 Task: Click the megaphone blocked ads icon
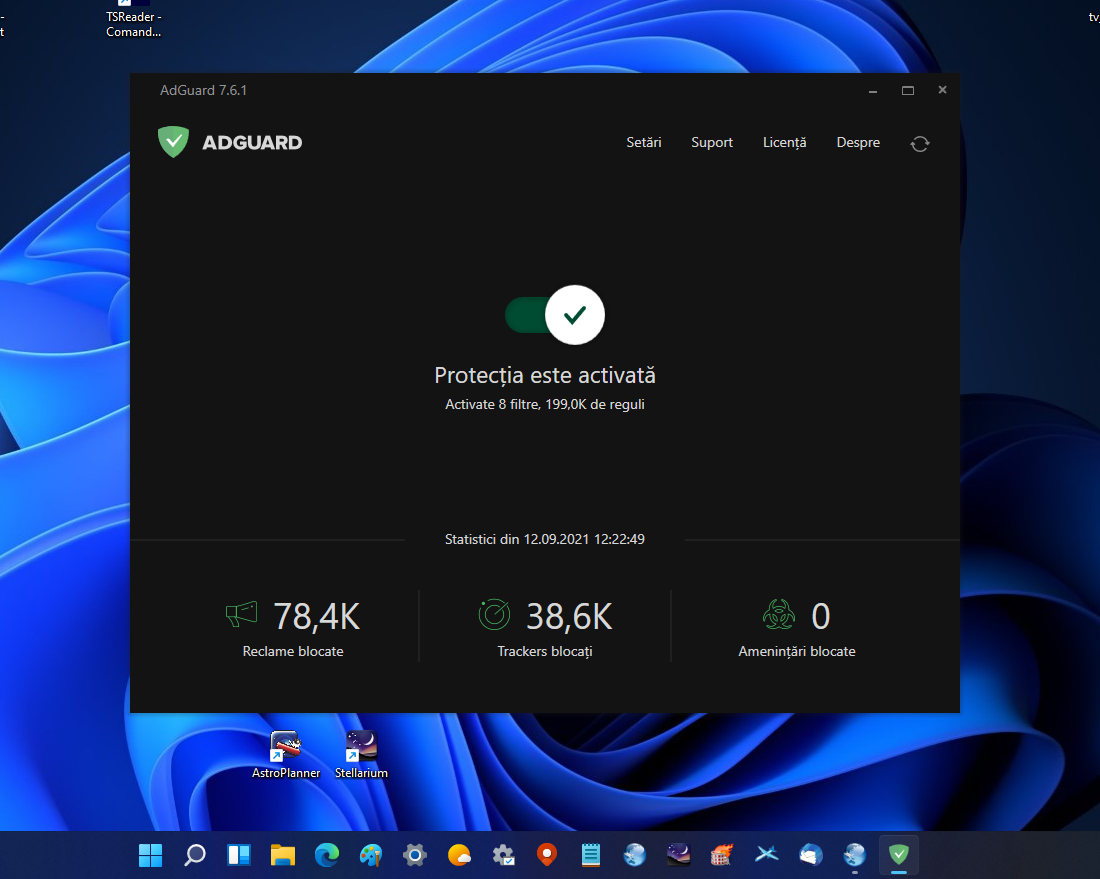coord(241,615)
